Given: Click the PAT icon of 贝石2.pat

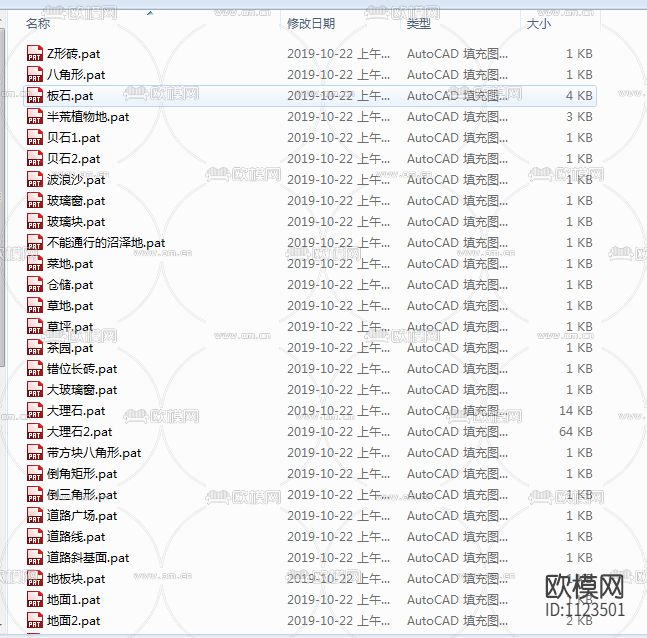Looking at the screenshot, I should tap(35, 159).
